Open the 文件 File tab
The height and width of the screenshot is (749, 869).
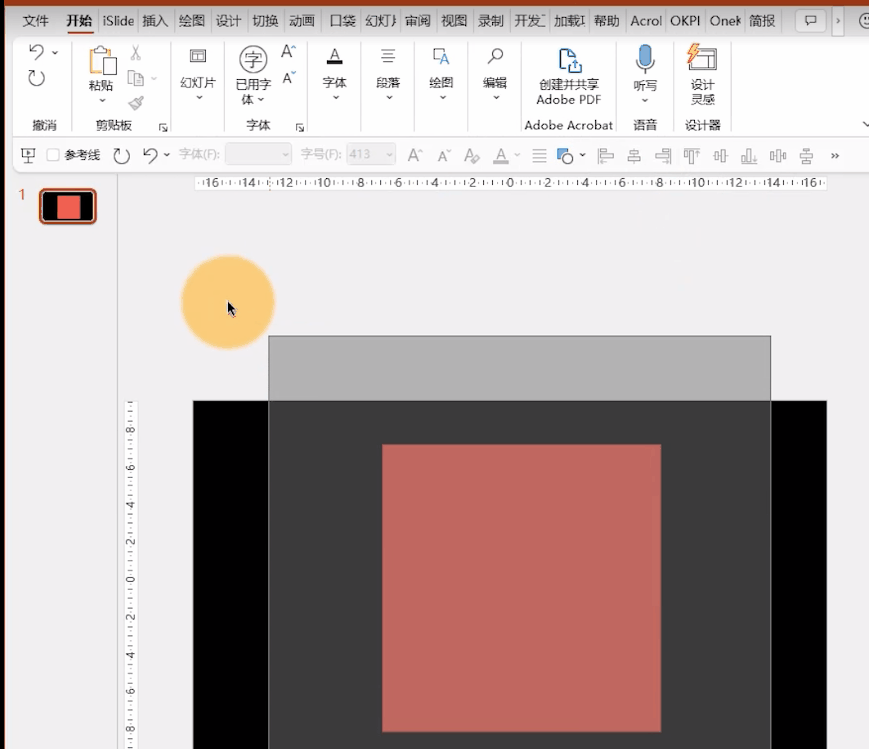click(35, 21)
